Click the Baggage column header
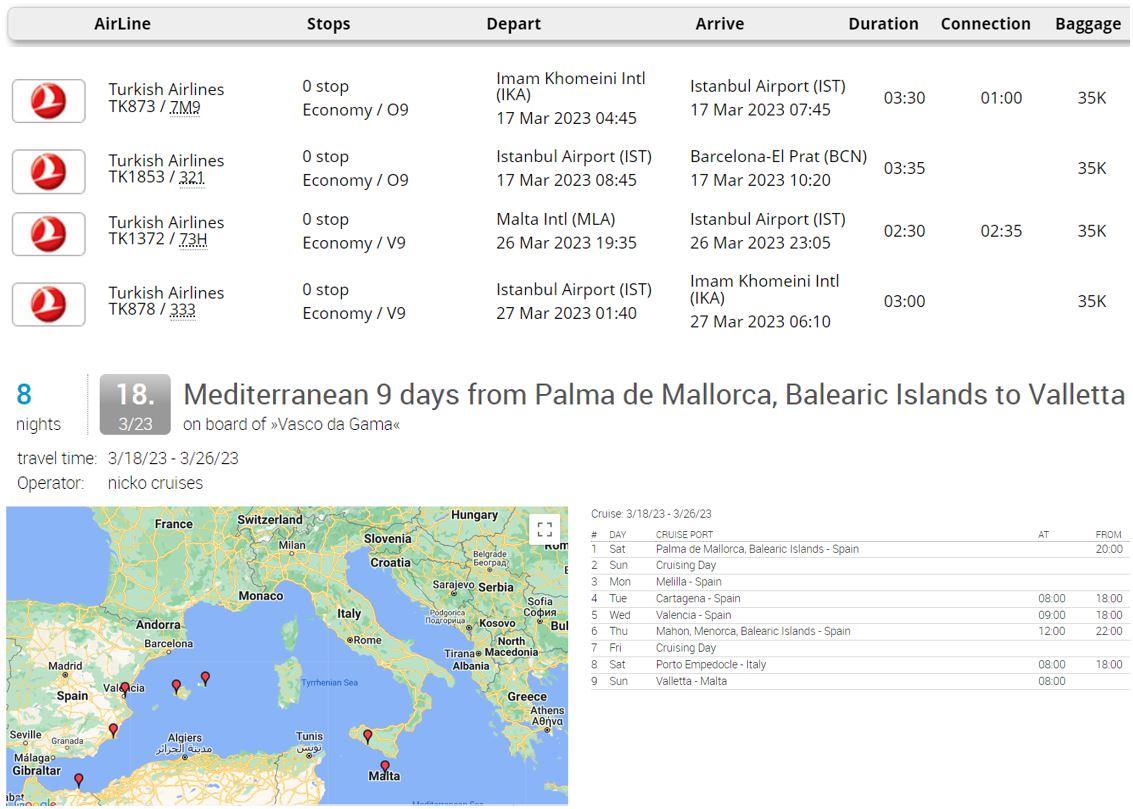Viewport: 1133px width, 809px height. pos(1087,24)
